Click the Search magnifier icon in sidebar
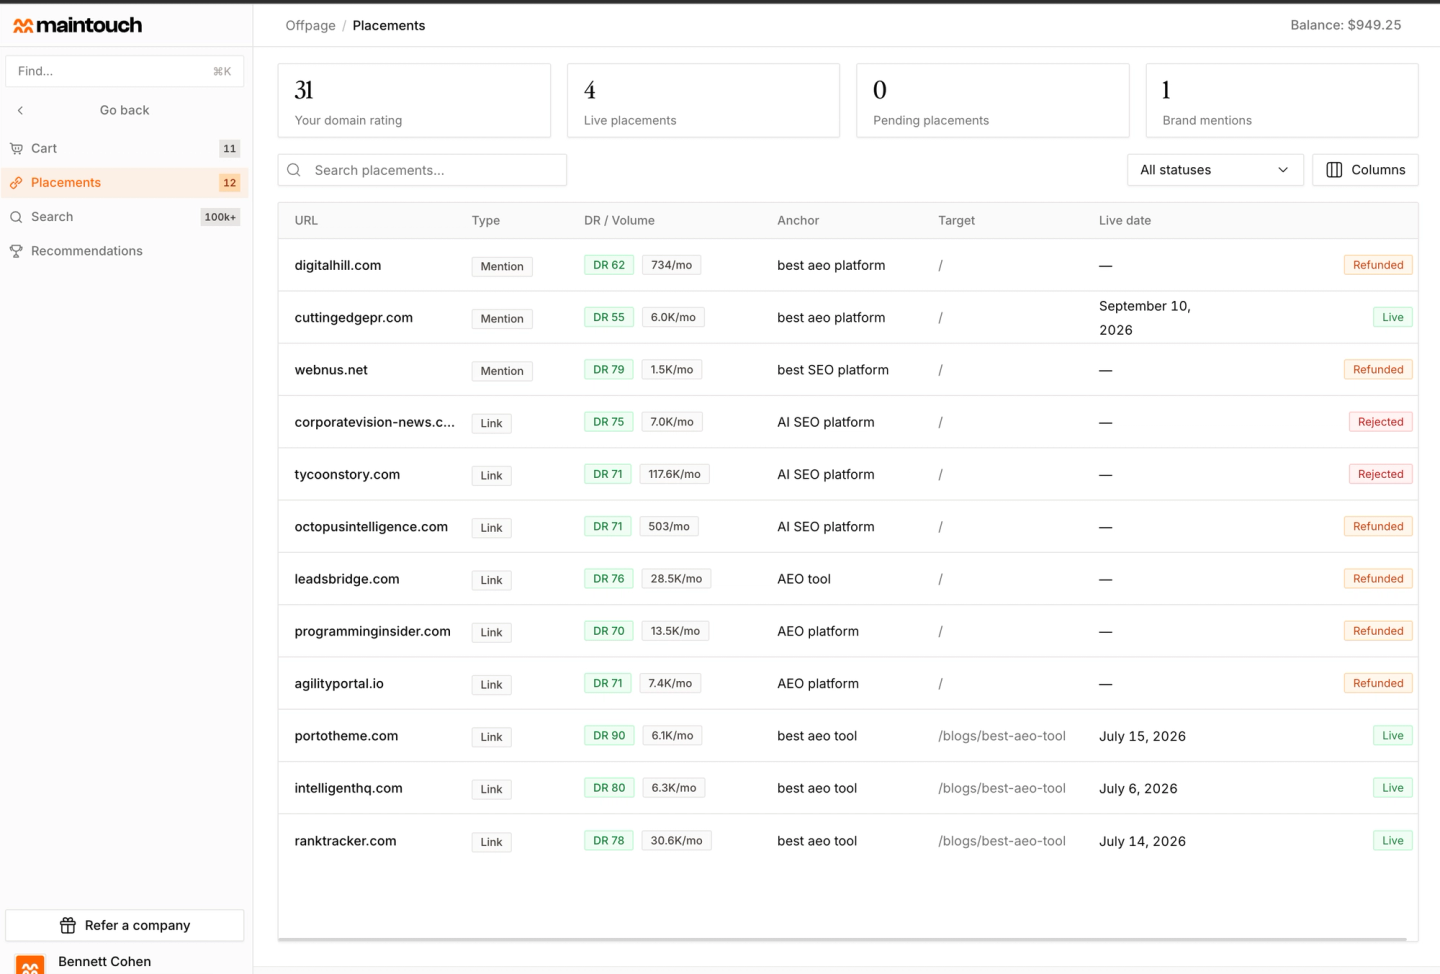Viewport: 1440px width, 974px height. 16,217
